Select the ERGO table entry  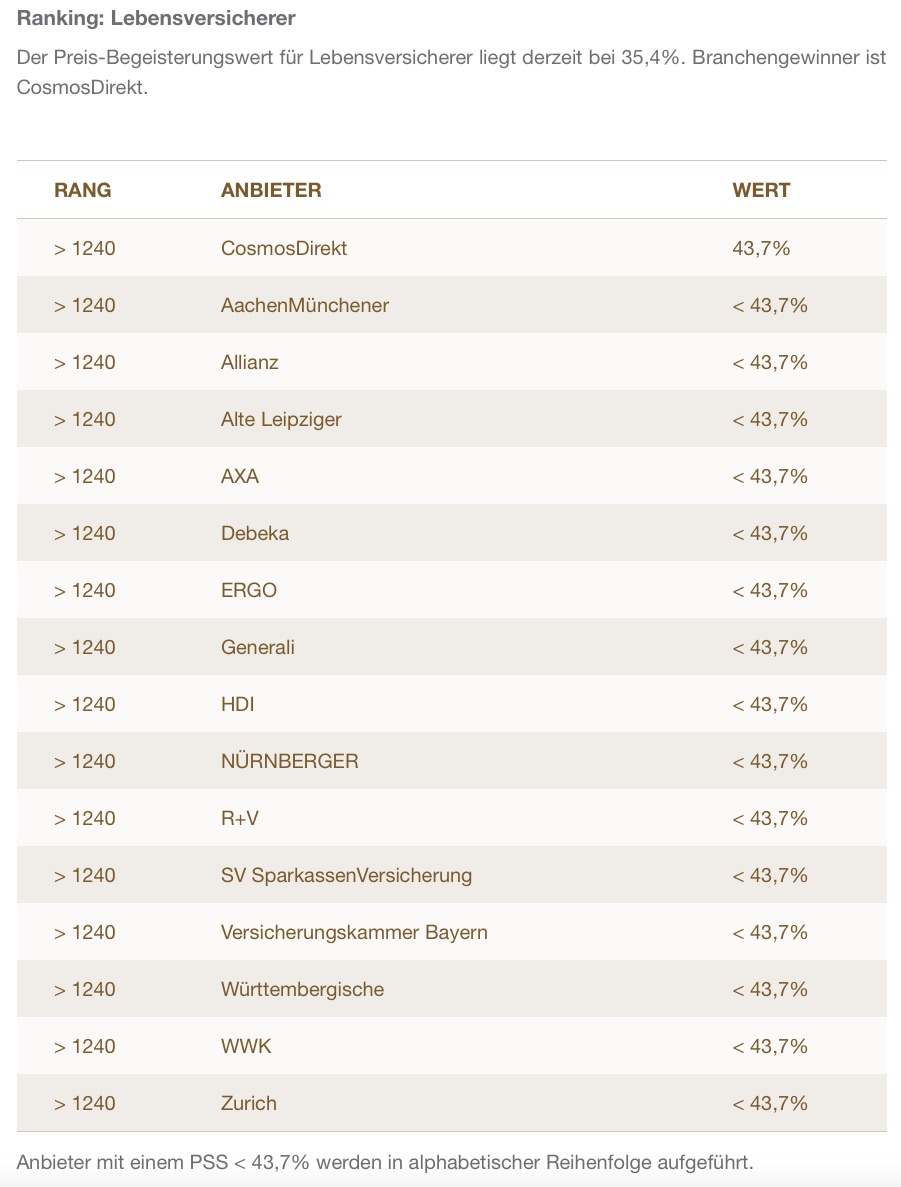pyautogui.click(x=249, y=590)
